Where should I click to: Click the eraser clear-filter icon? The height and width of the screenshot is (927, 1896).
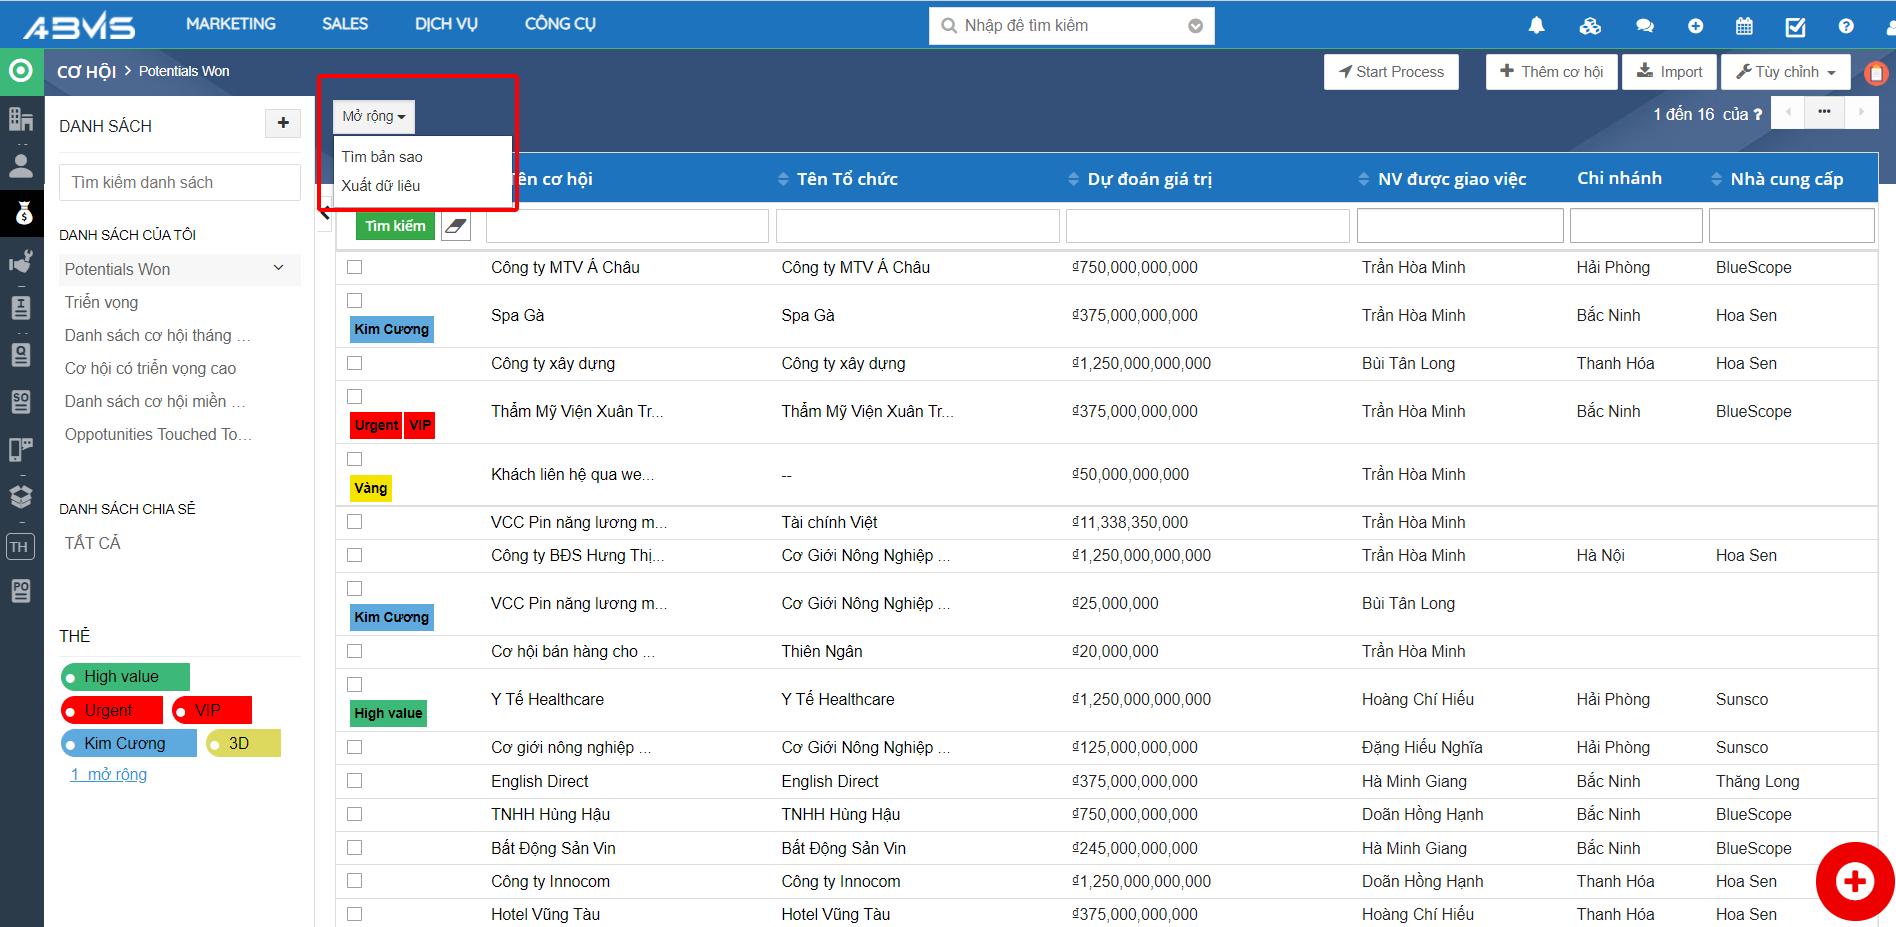[456, 226]
